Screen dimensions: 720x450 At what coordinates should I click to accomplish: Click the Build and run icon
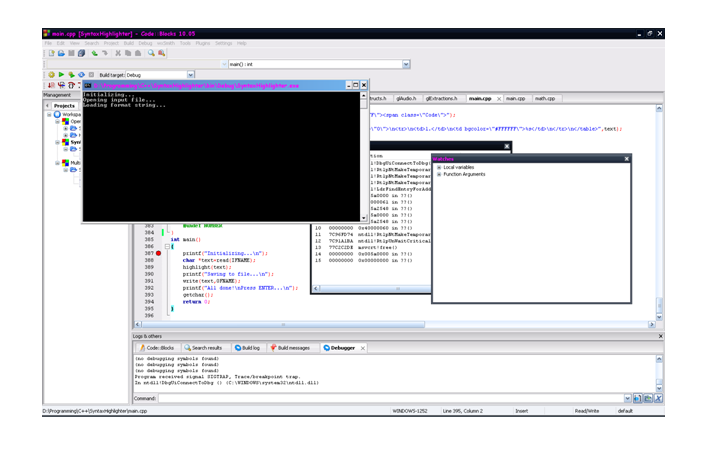(71, 74)
